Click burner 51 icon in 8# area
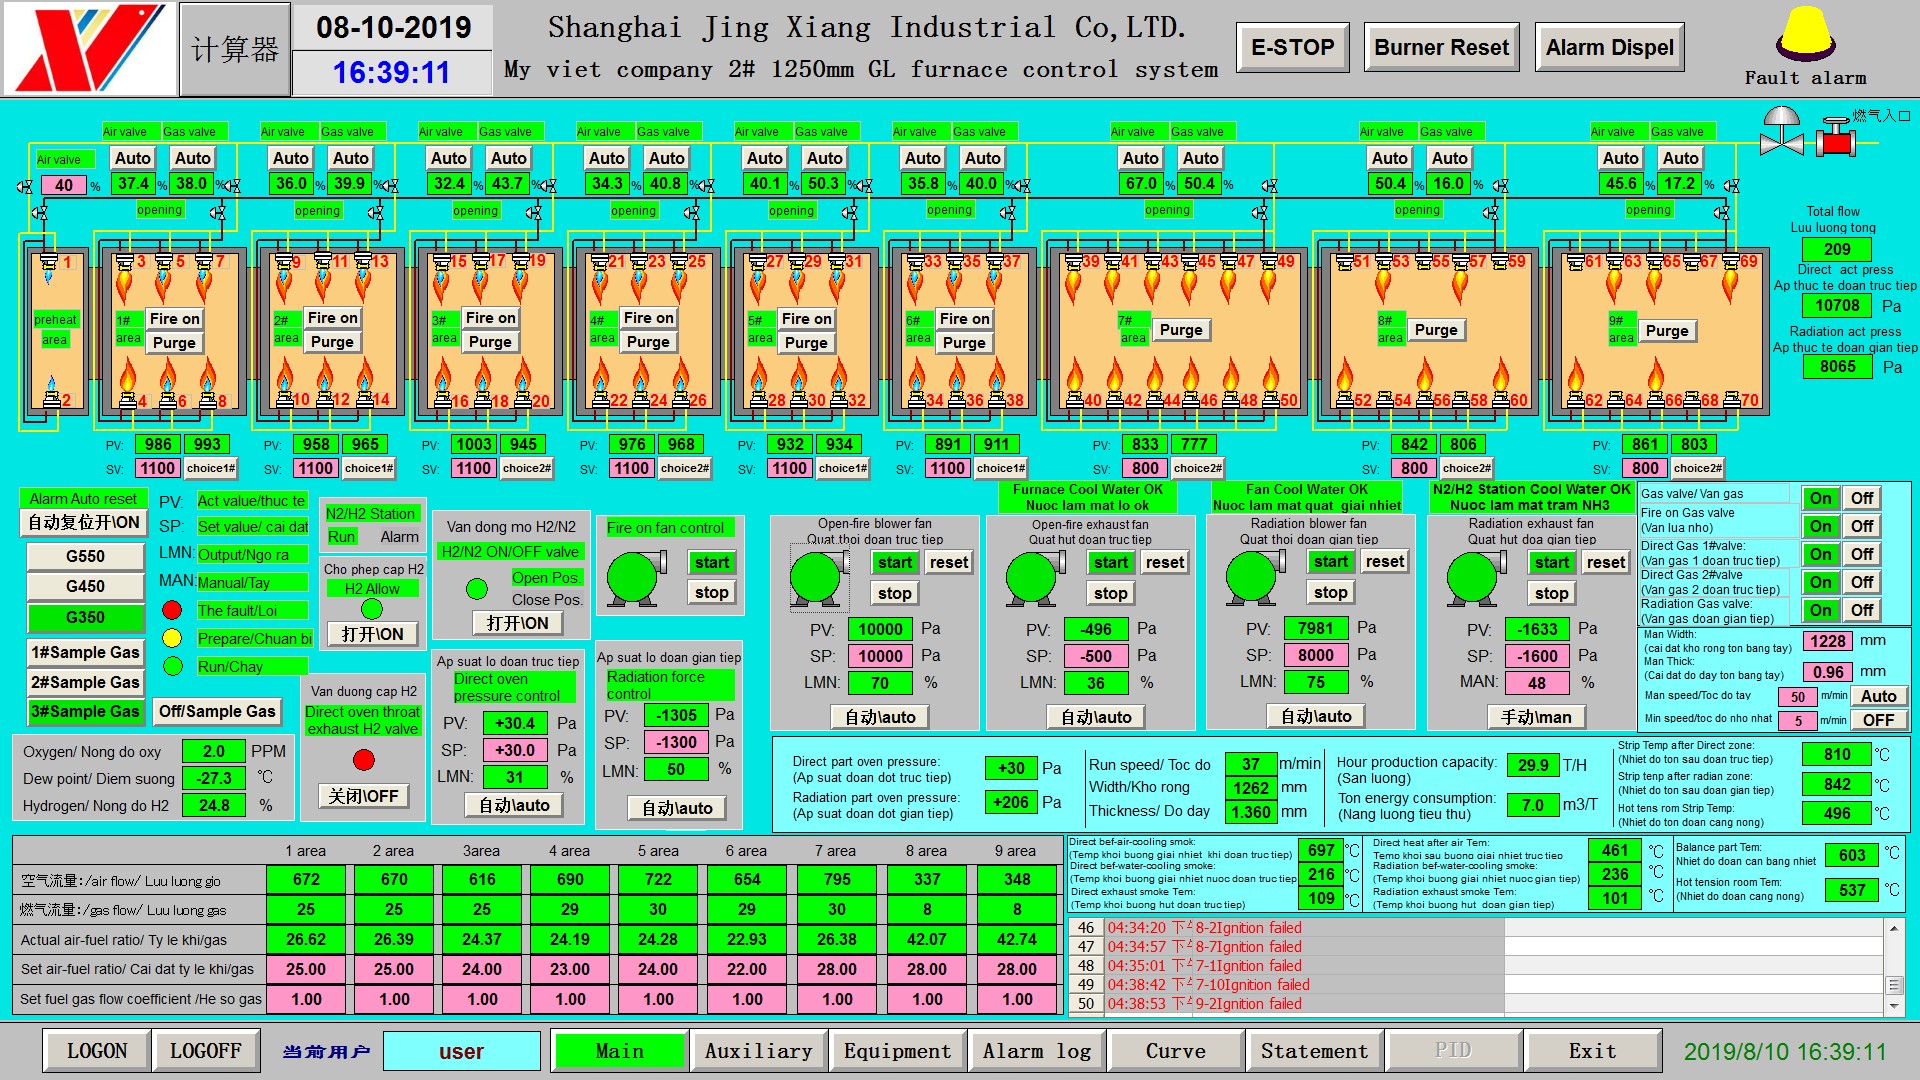Viewport: 1920px width, 1080px height. (1343, 262)
